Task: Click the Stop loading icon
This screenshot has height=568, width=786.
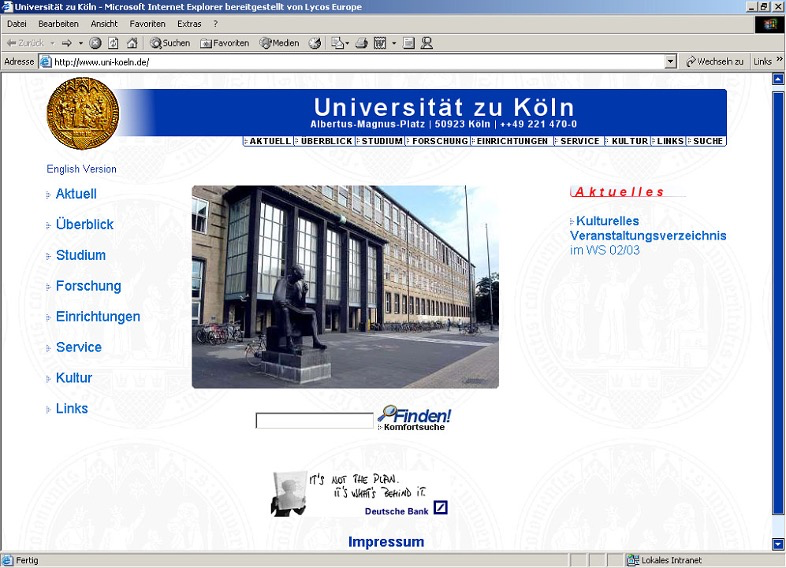Action: coord(95,43)
